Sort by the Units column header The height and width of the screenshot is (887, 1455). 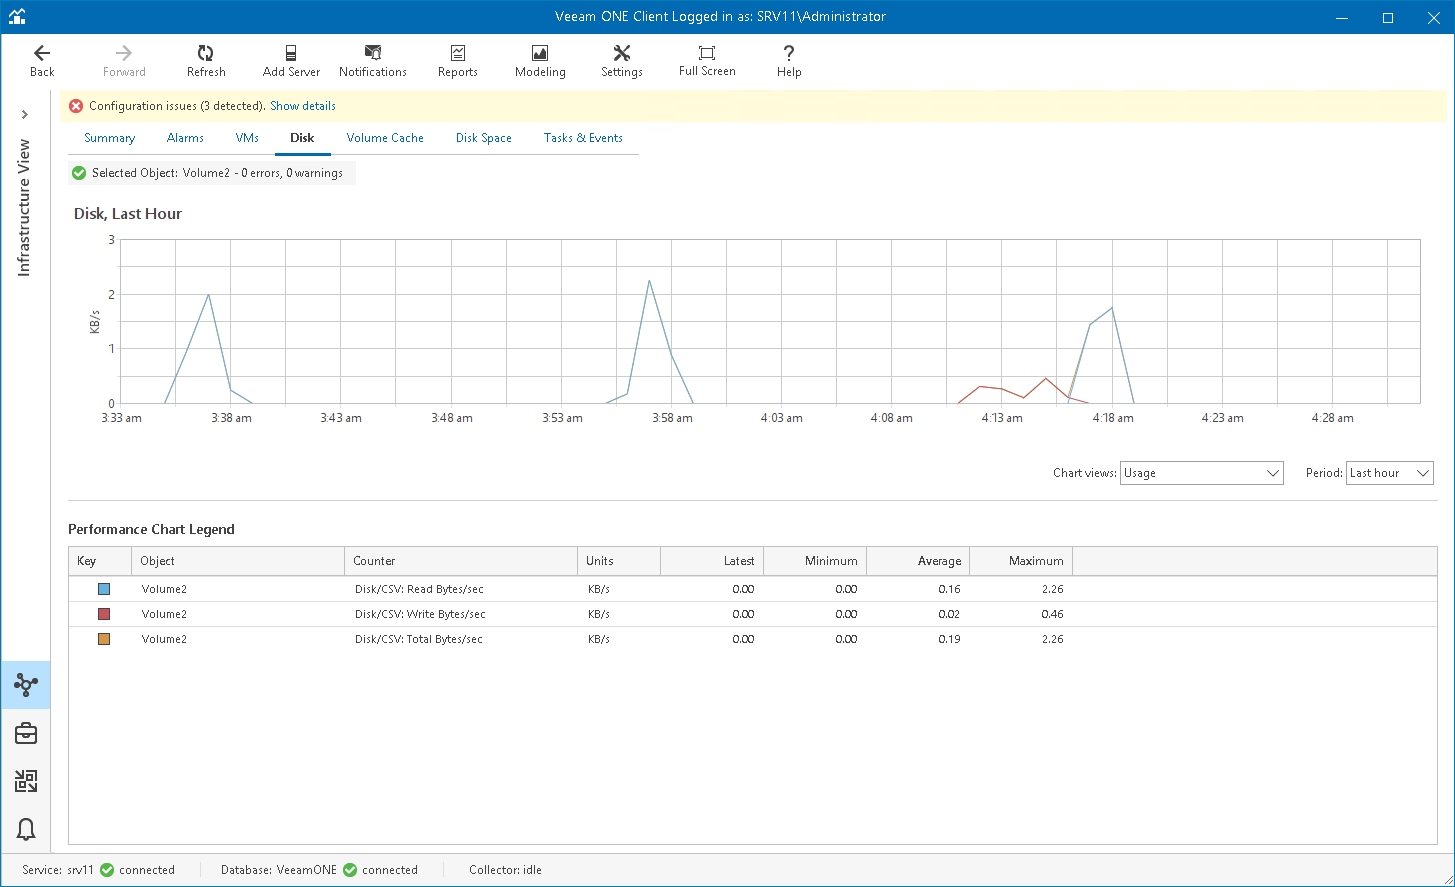[x=619, y=561]
